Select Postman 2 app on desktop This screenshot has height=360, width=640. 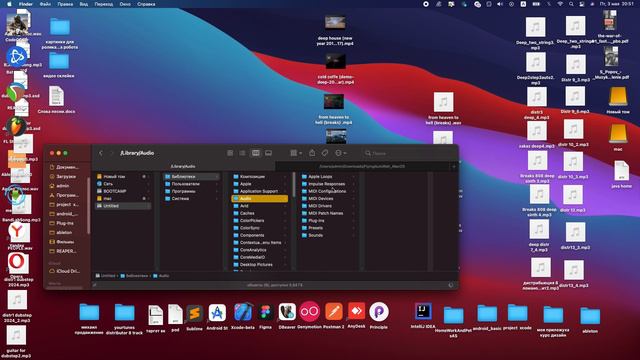pyautogui.click(x=334, y=316)
